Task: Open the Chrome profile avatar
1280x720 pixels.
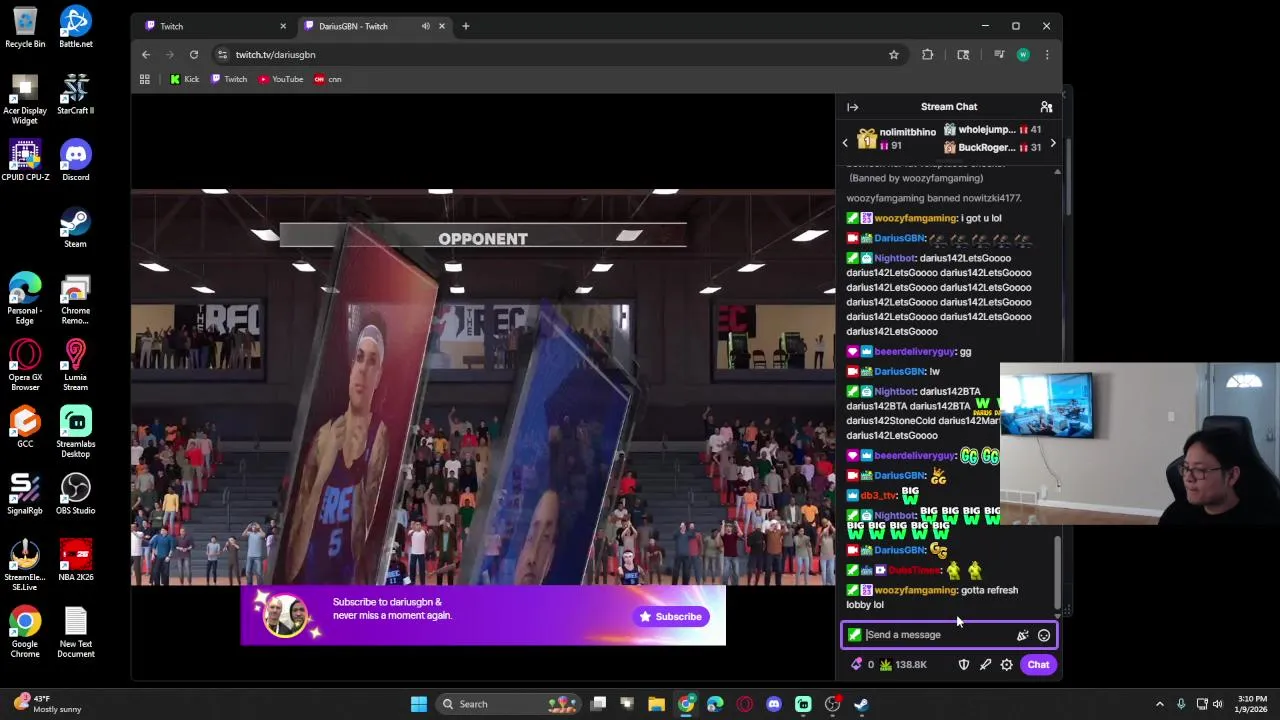Action: pos(1023,55)
